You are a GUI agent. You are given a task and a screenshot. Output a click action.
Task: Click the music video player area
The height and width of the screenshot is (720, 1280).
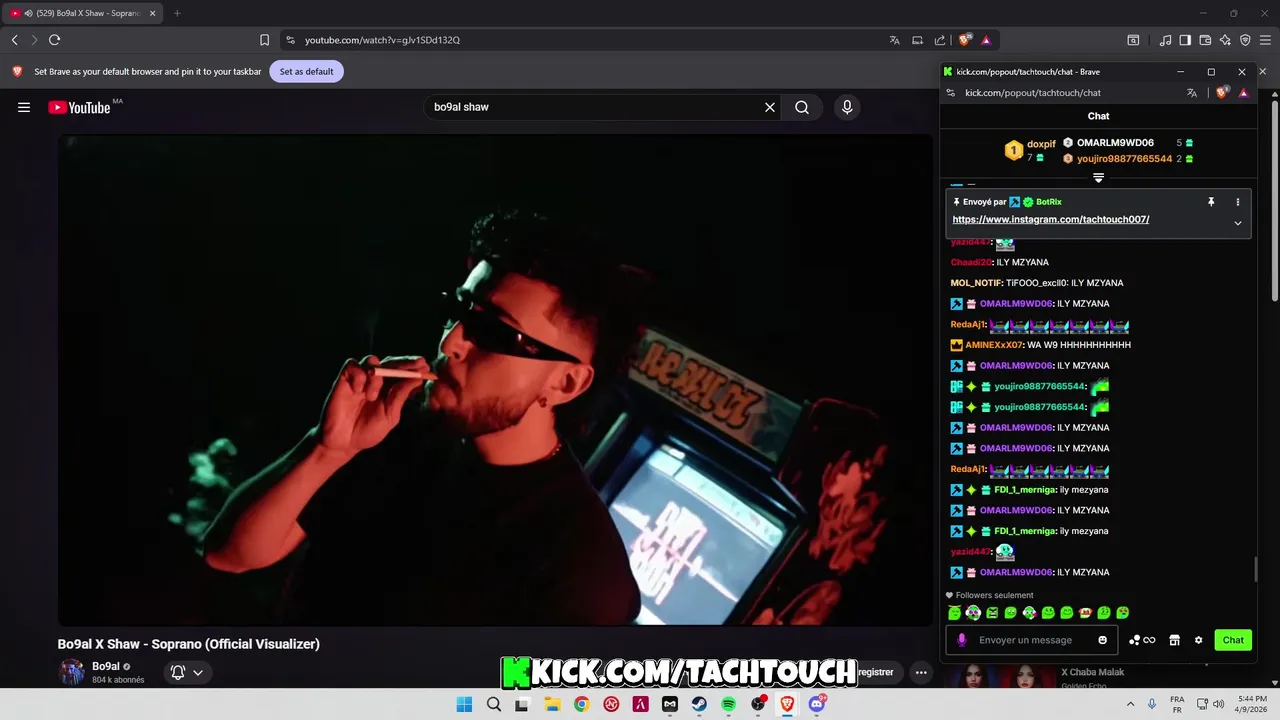point(495,380)
